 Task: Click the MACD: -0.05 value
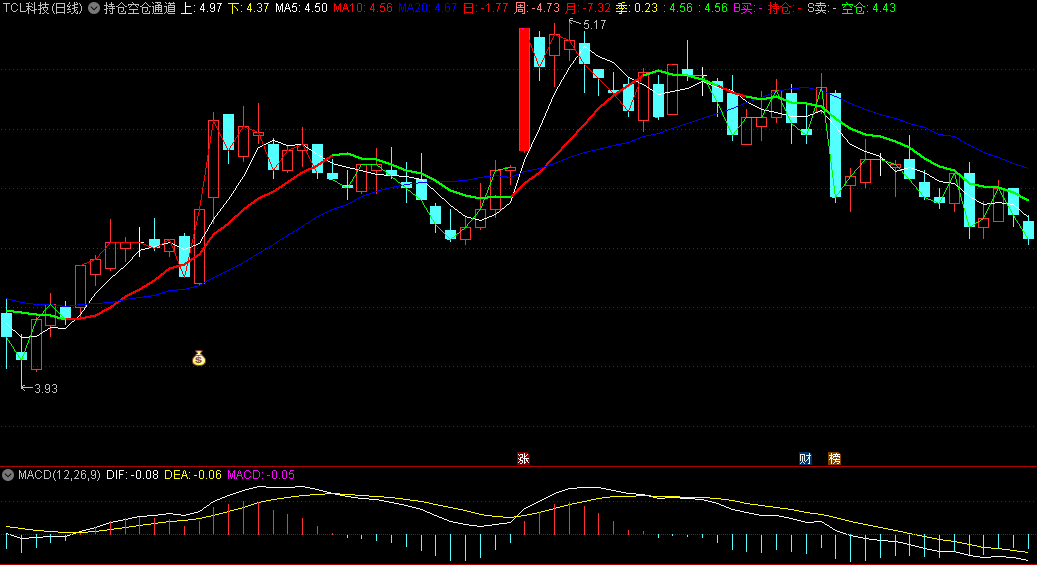261,474
